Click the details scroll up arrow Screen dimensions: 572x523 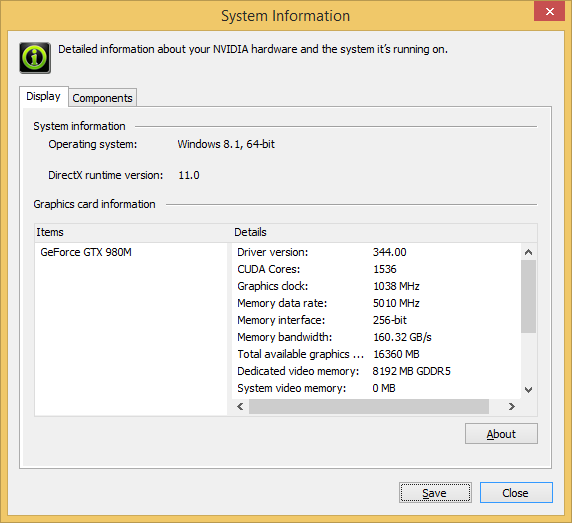(528, 252)
